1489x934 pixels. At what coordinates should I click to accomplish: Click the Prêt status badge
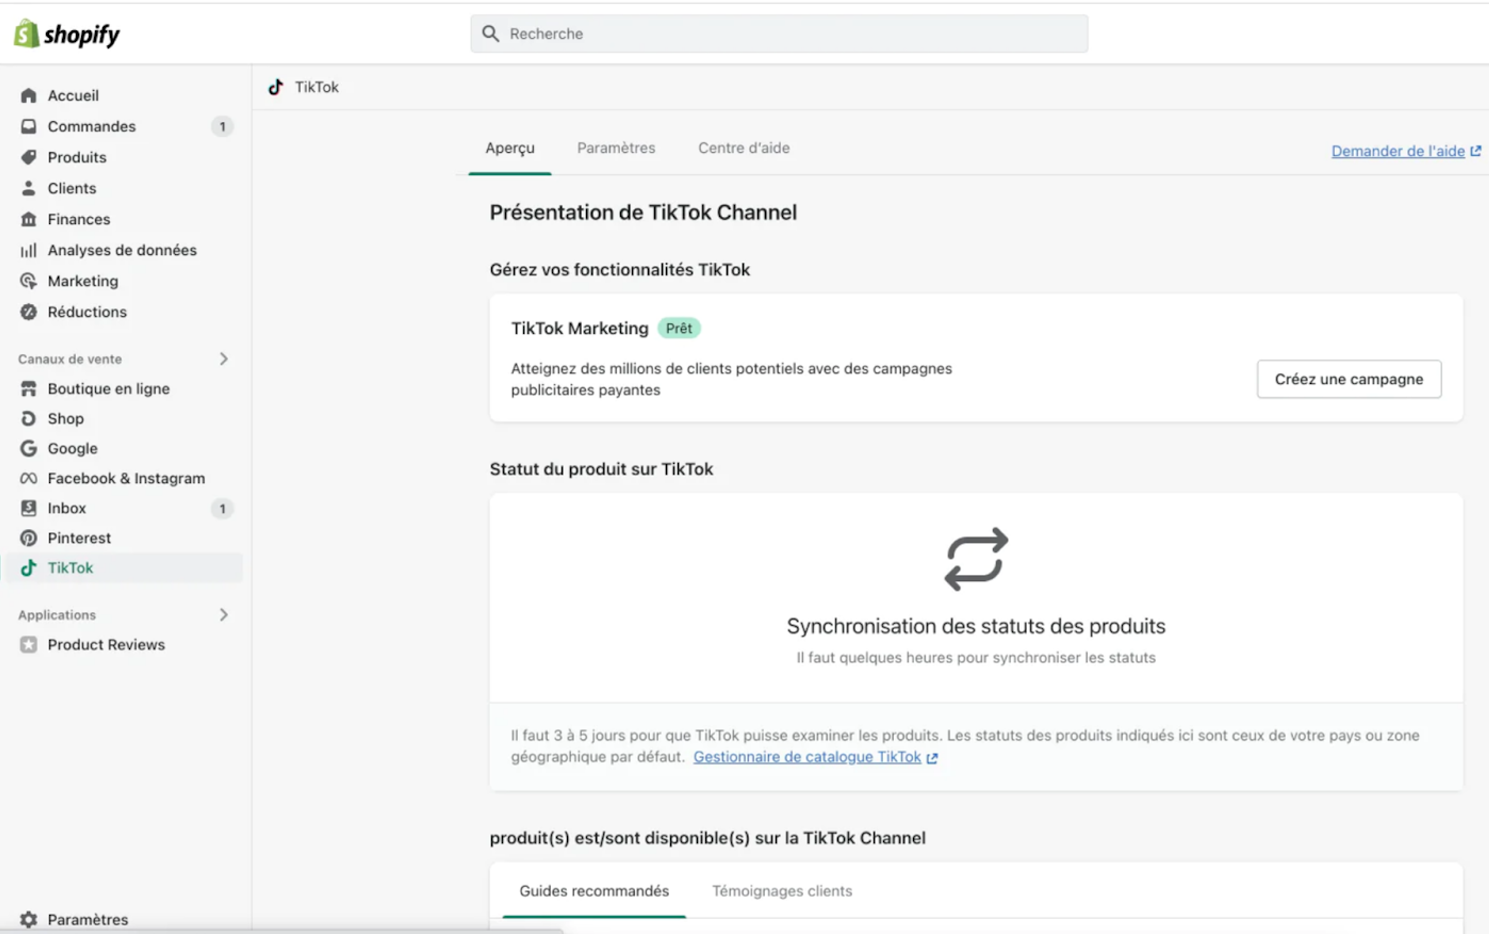pos(679,328)
